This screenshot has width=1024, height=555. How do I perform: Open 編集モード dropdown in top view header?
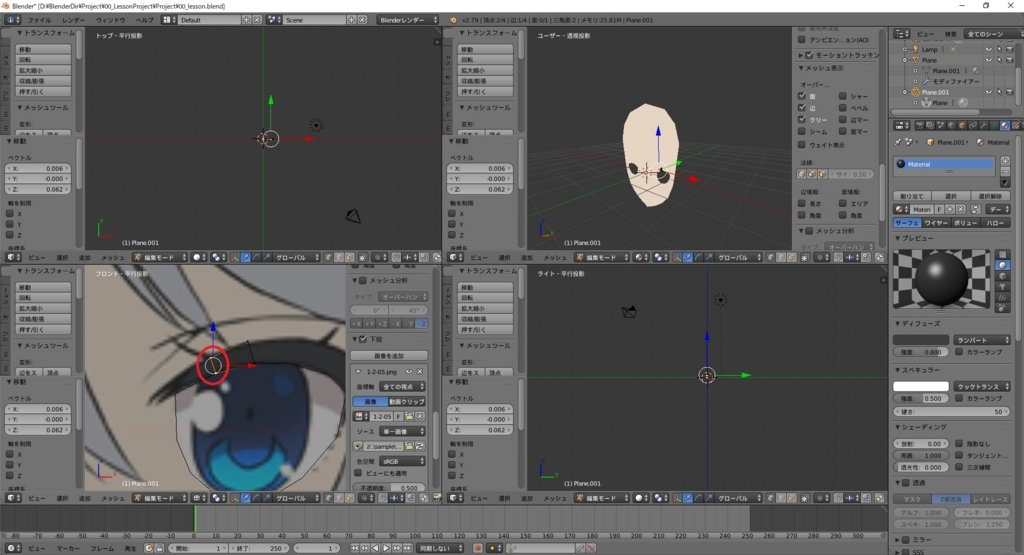coord(160,257)
